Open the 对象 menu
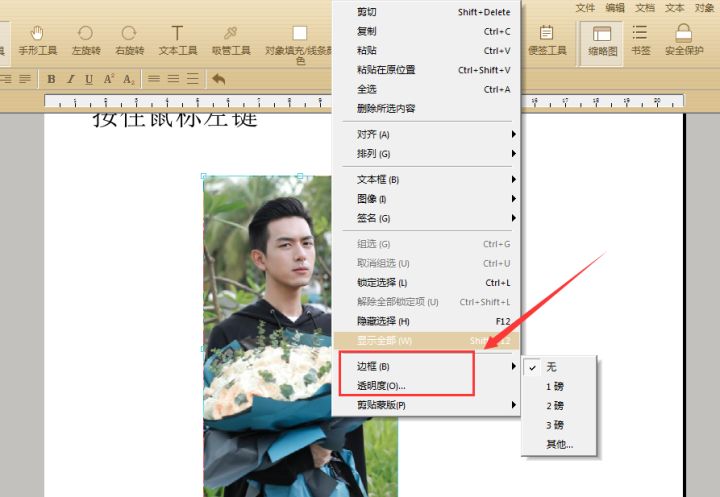 pyautogui.click(x=704, y=8)
